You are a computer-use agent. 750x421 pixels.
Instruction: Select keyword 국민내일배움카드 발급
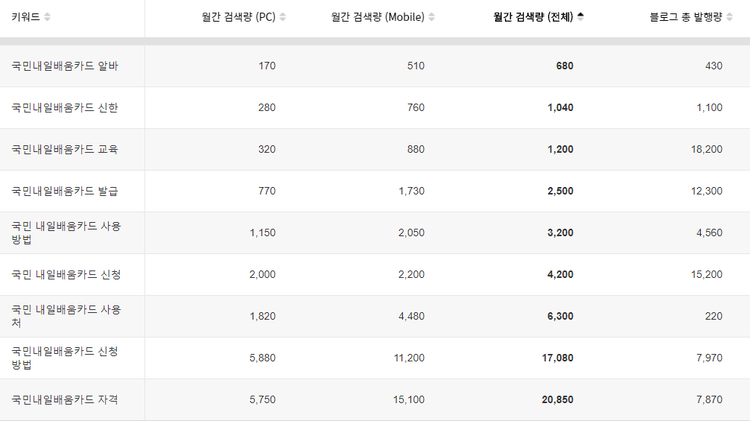(x=65, y=191)
